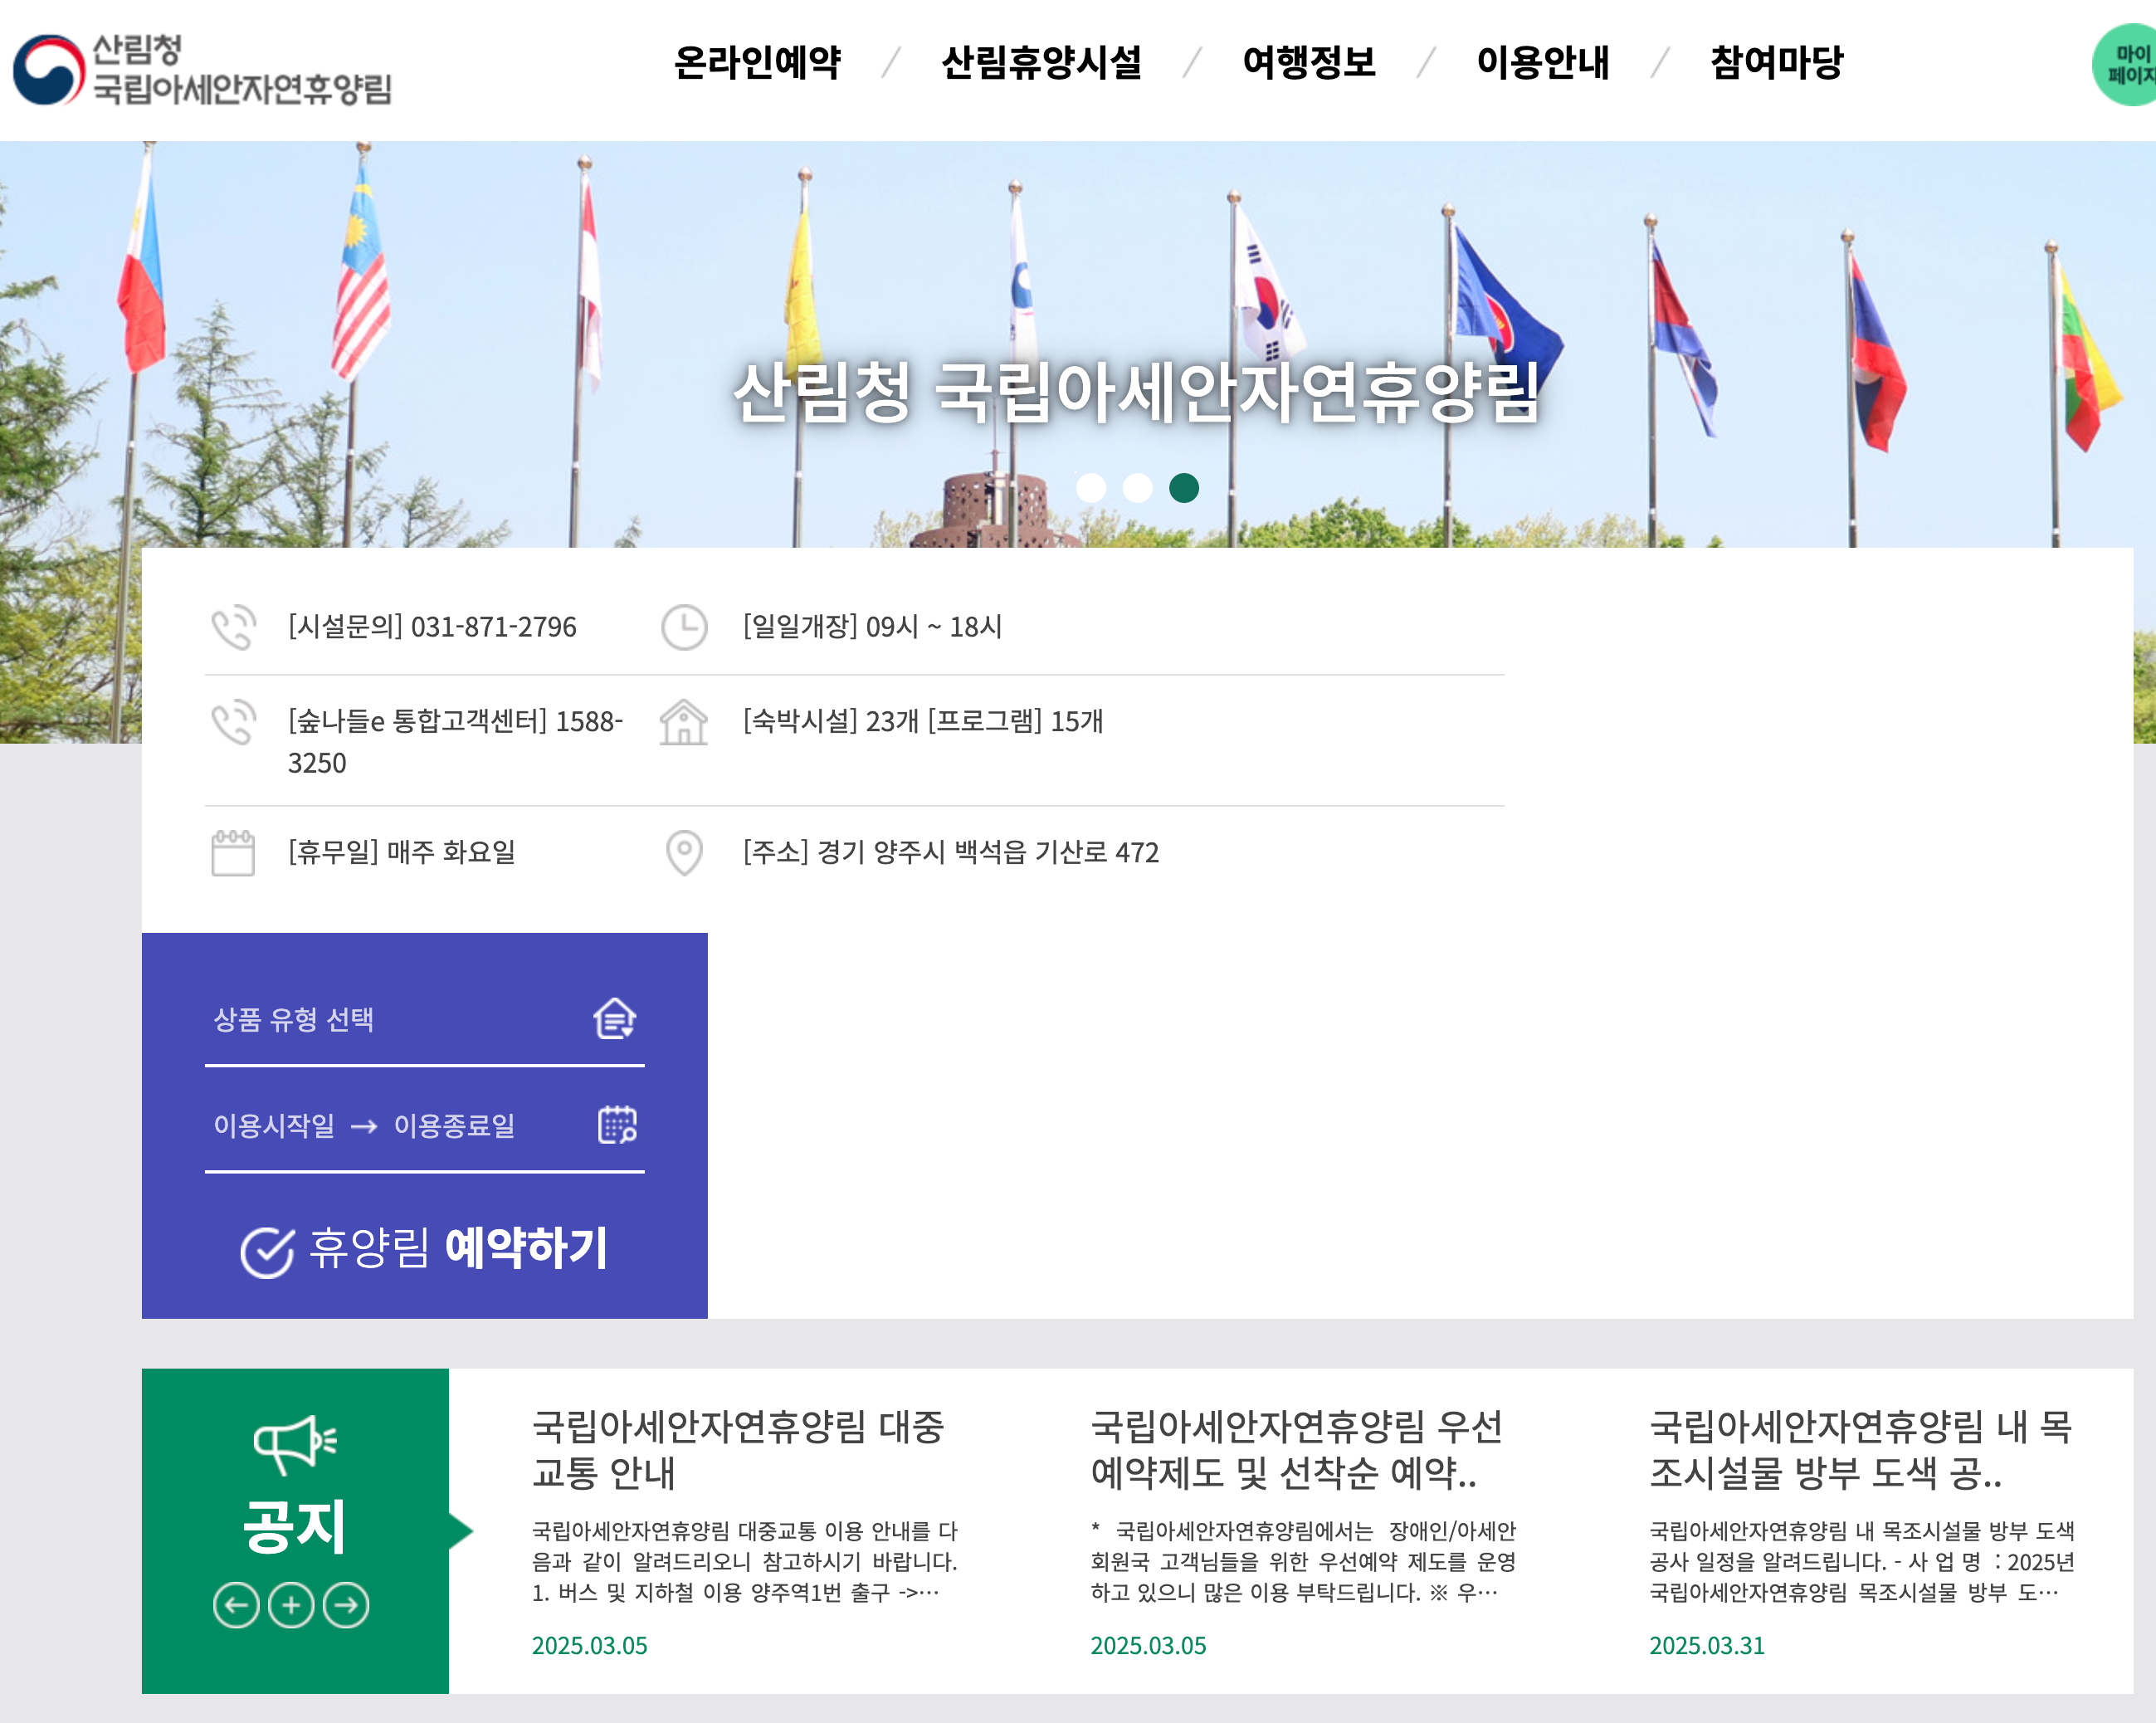Click the phone icon next to 시설문의

(x=236, y=628)
